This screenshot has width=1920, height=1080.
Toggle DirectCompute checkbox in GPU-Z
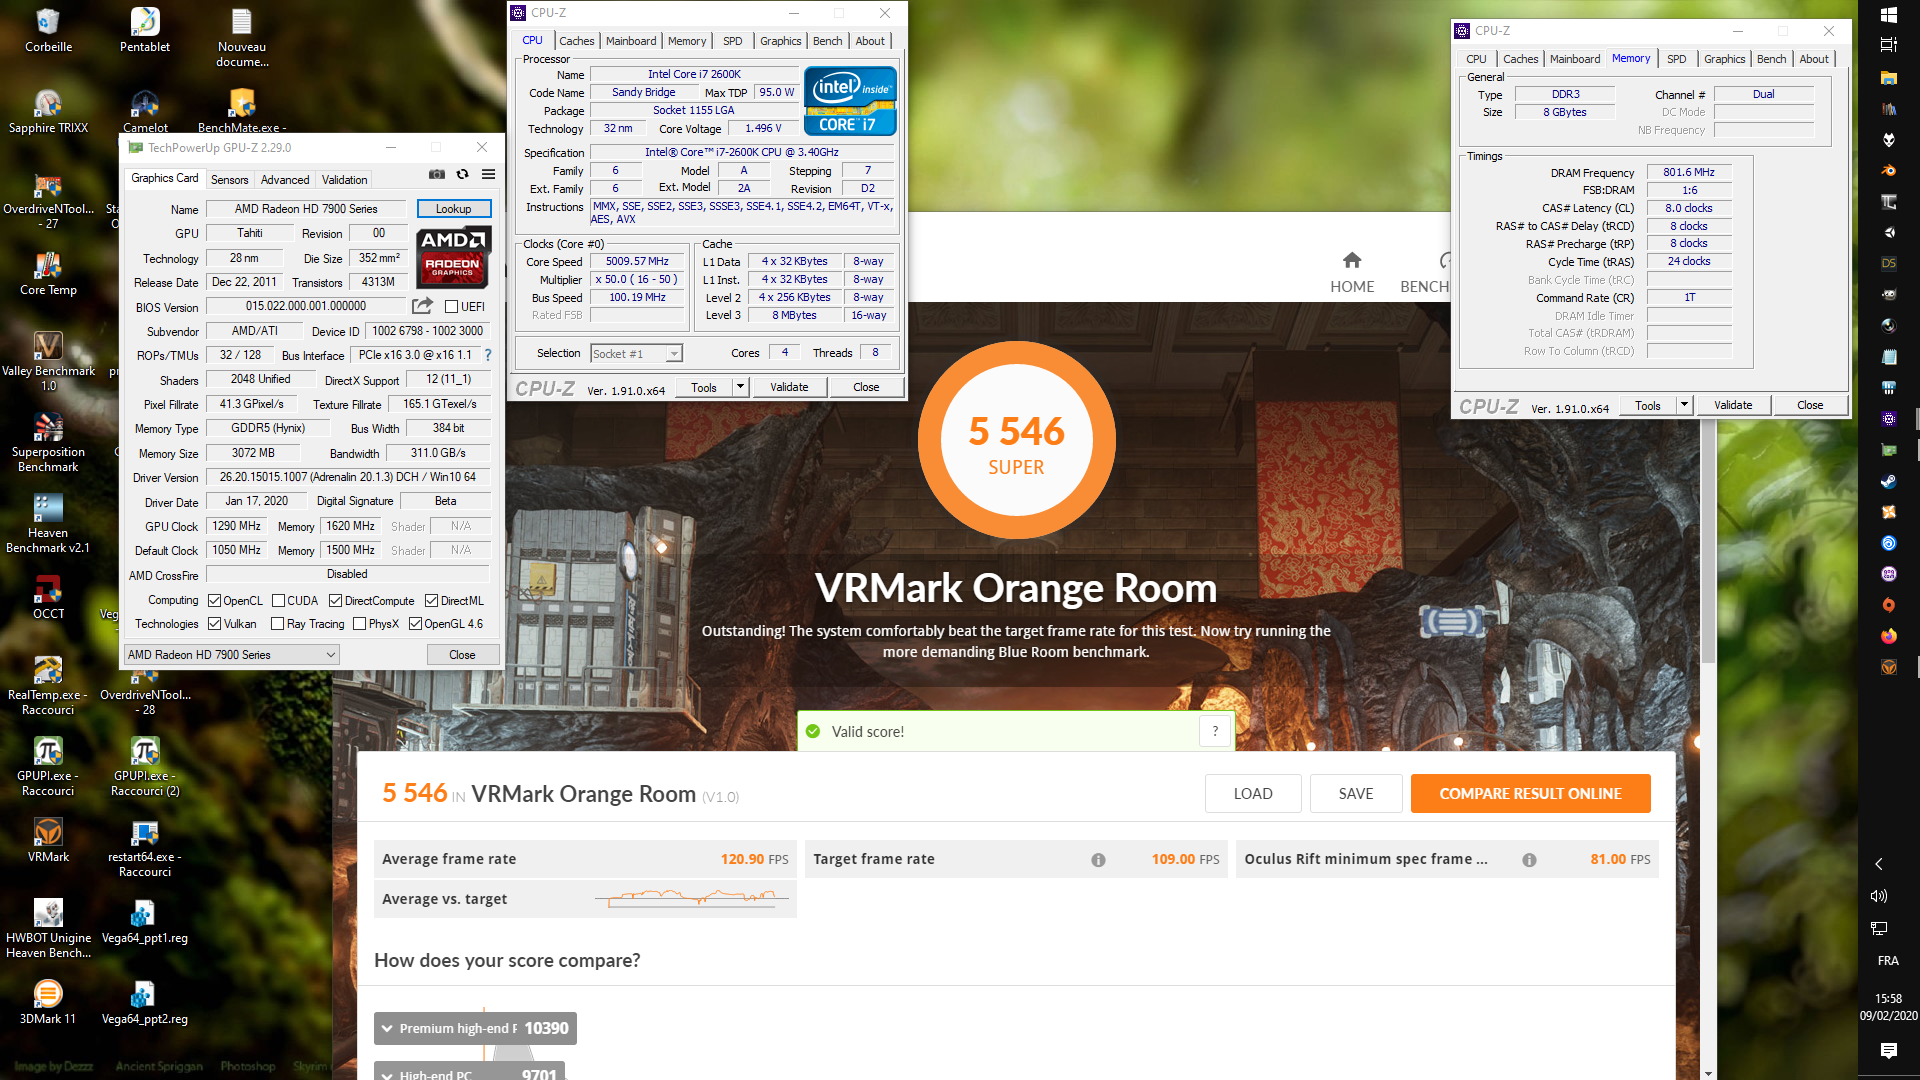pyautogui.click(x=336, y=601)
